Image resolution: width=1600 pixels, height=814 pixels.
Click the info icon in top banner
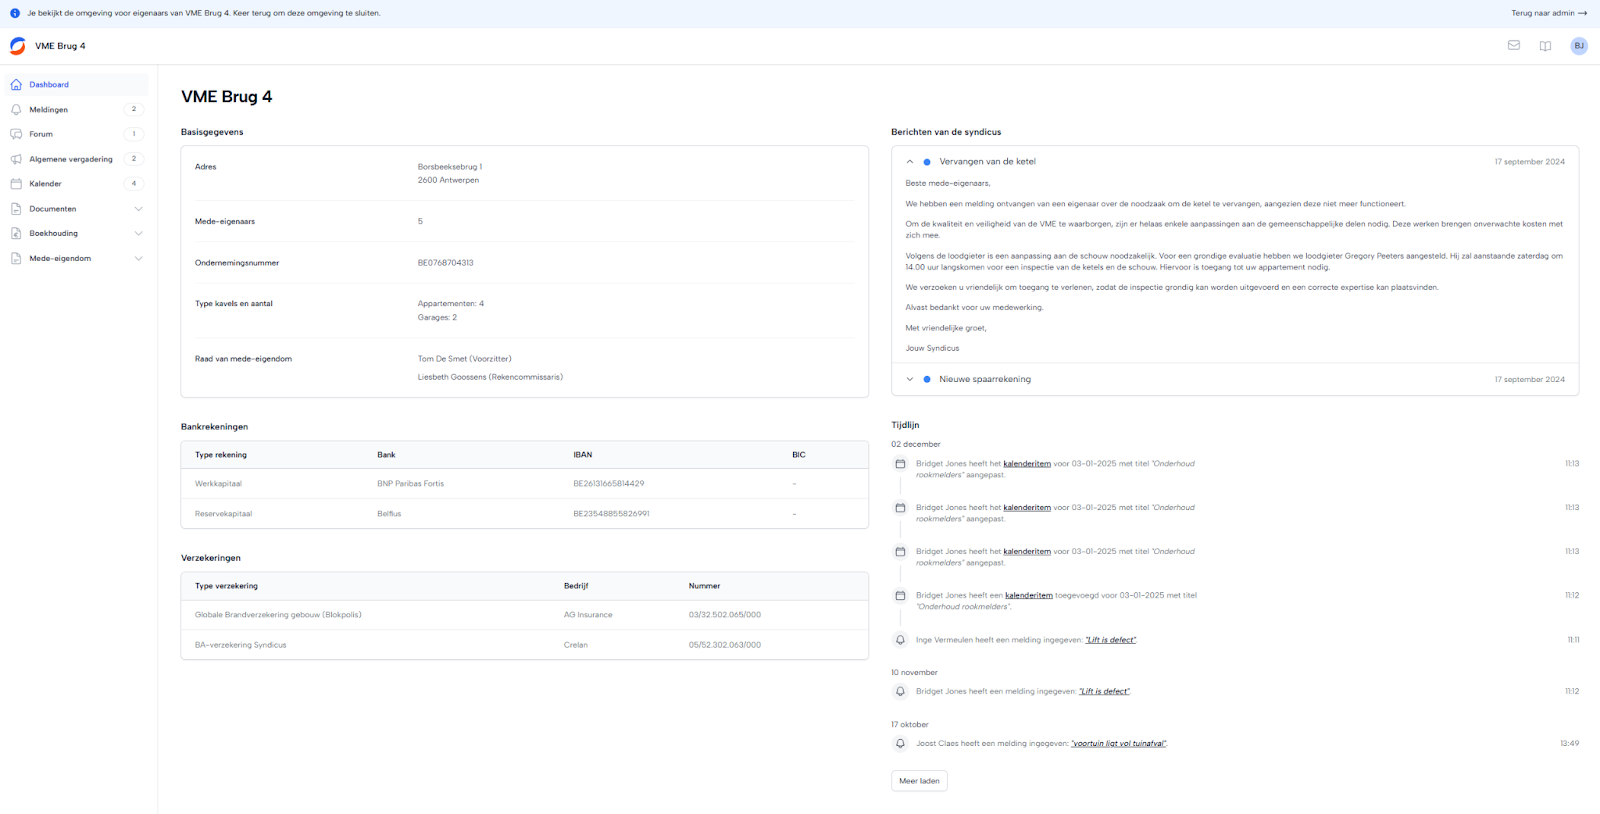click(x=15, y=13)
